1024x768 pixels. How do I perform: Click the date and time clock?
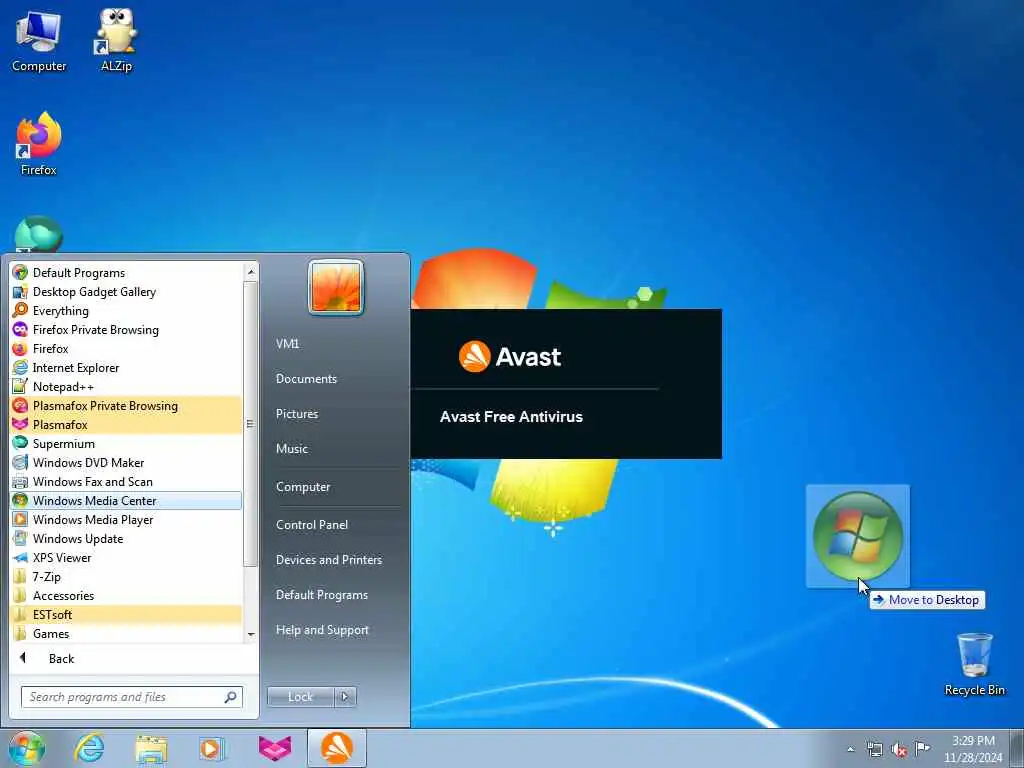pos(972,749)
